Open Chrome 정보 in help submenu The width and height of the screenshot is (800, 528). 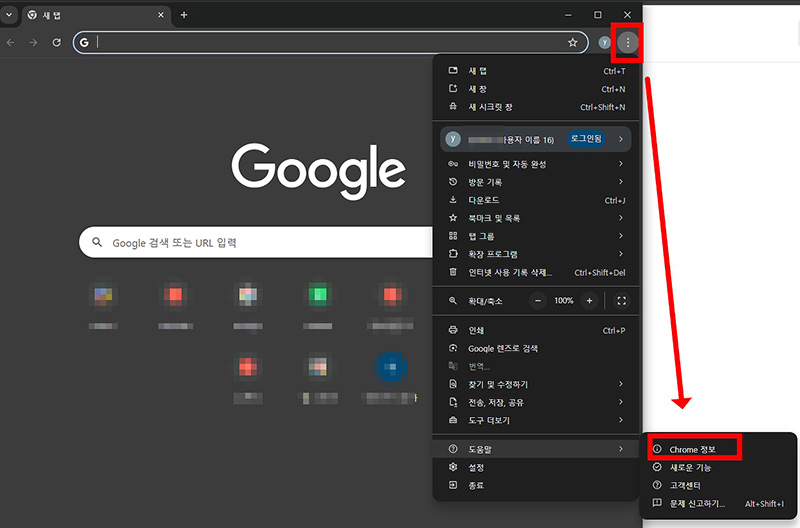click(718, 449)
